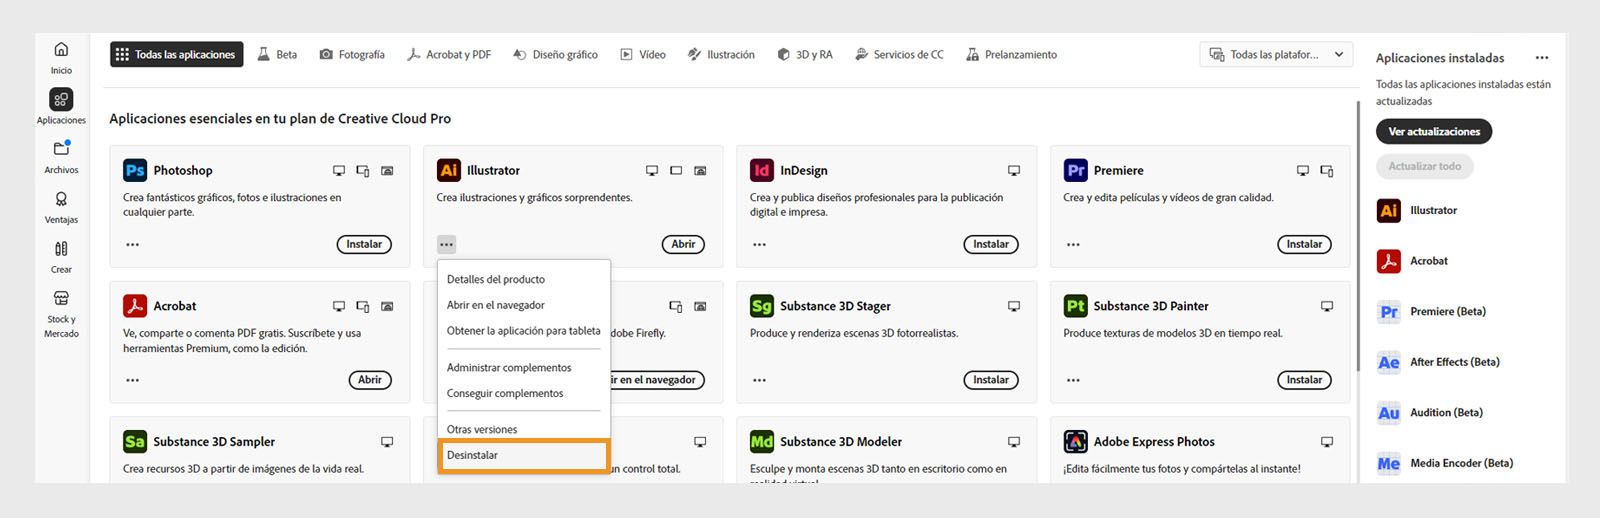Viewport: 1600px width, 518px height.
Task: Open more options on the Photoshop card
Action: click(x=133, y=244)
